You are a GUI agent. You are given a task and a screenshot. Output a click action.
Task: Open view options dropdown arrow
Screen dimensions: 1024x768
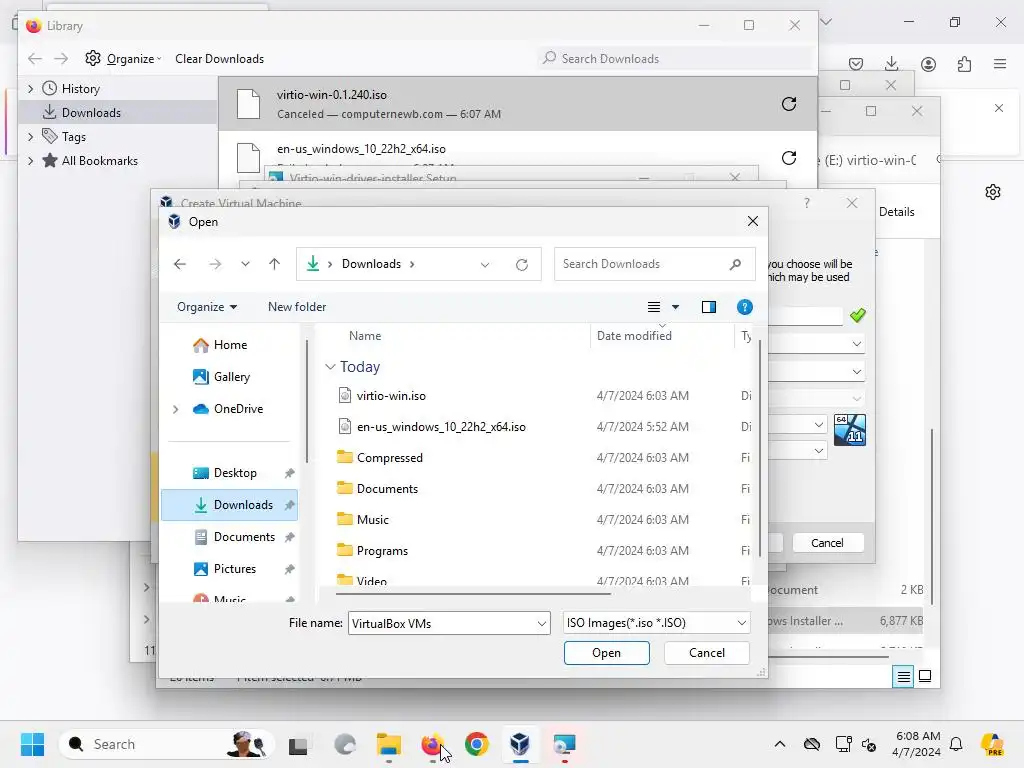click(675, 307)
